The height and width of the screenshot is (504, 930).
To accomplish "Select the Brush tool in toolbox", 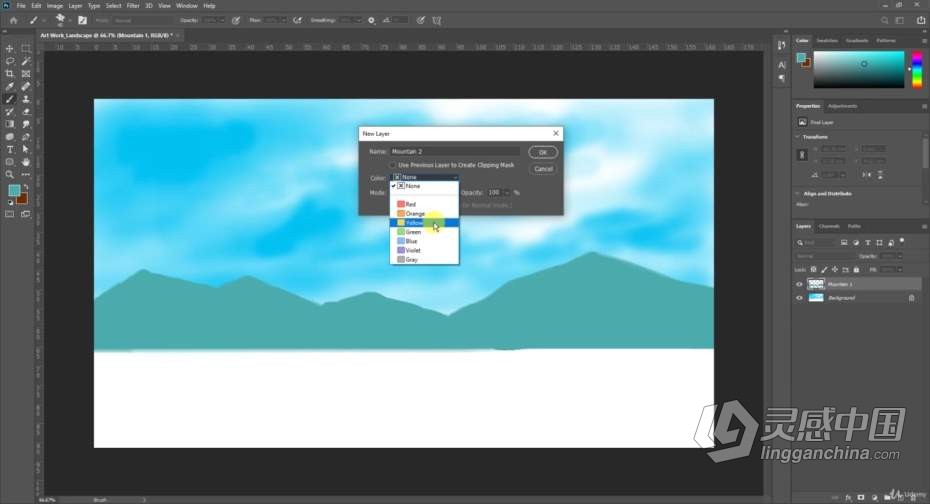I will click(9, 99).
